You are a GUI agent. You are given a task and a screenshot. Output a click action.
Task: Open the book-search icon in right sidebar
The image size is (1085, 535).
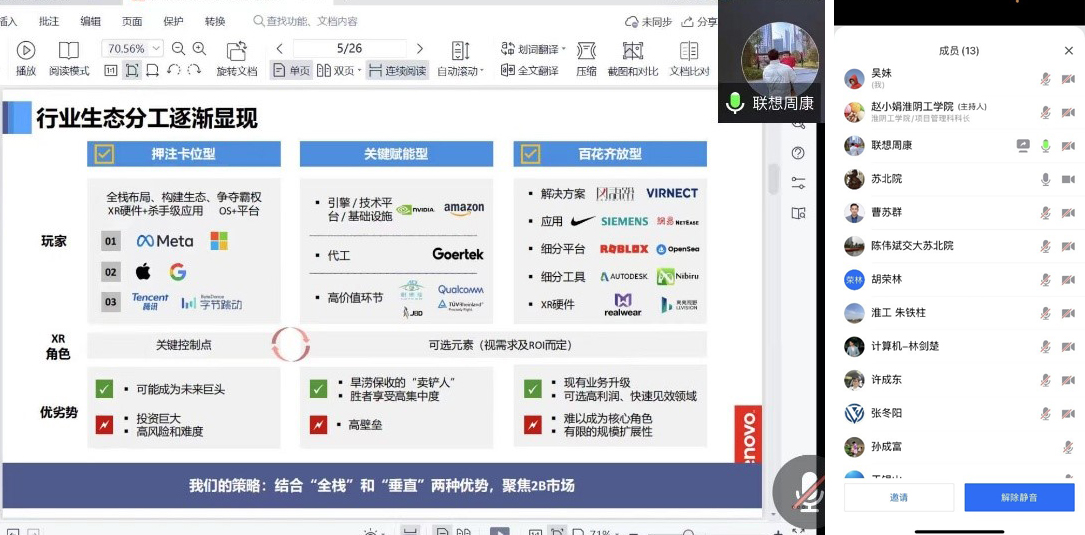click(x=798, y=213)
